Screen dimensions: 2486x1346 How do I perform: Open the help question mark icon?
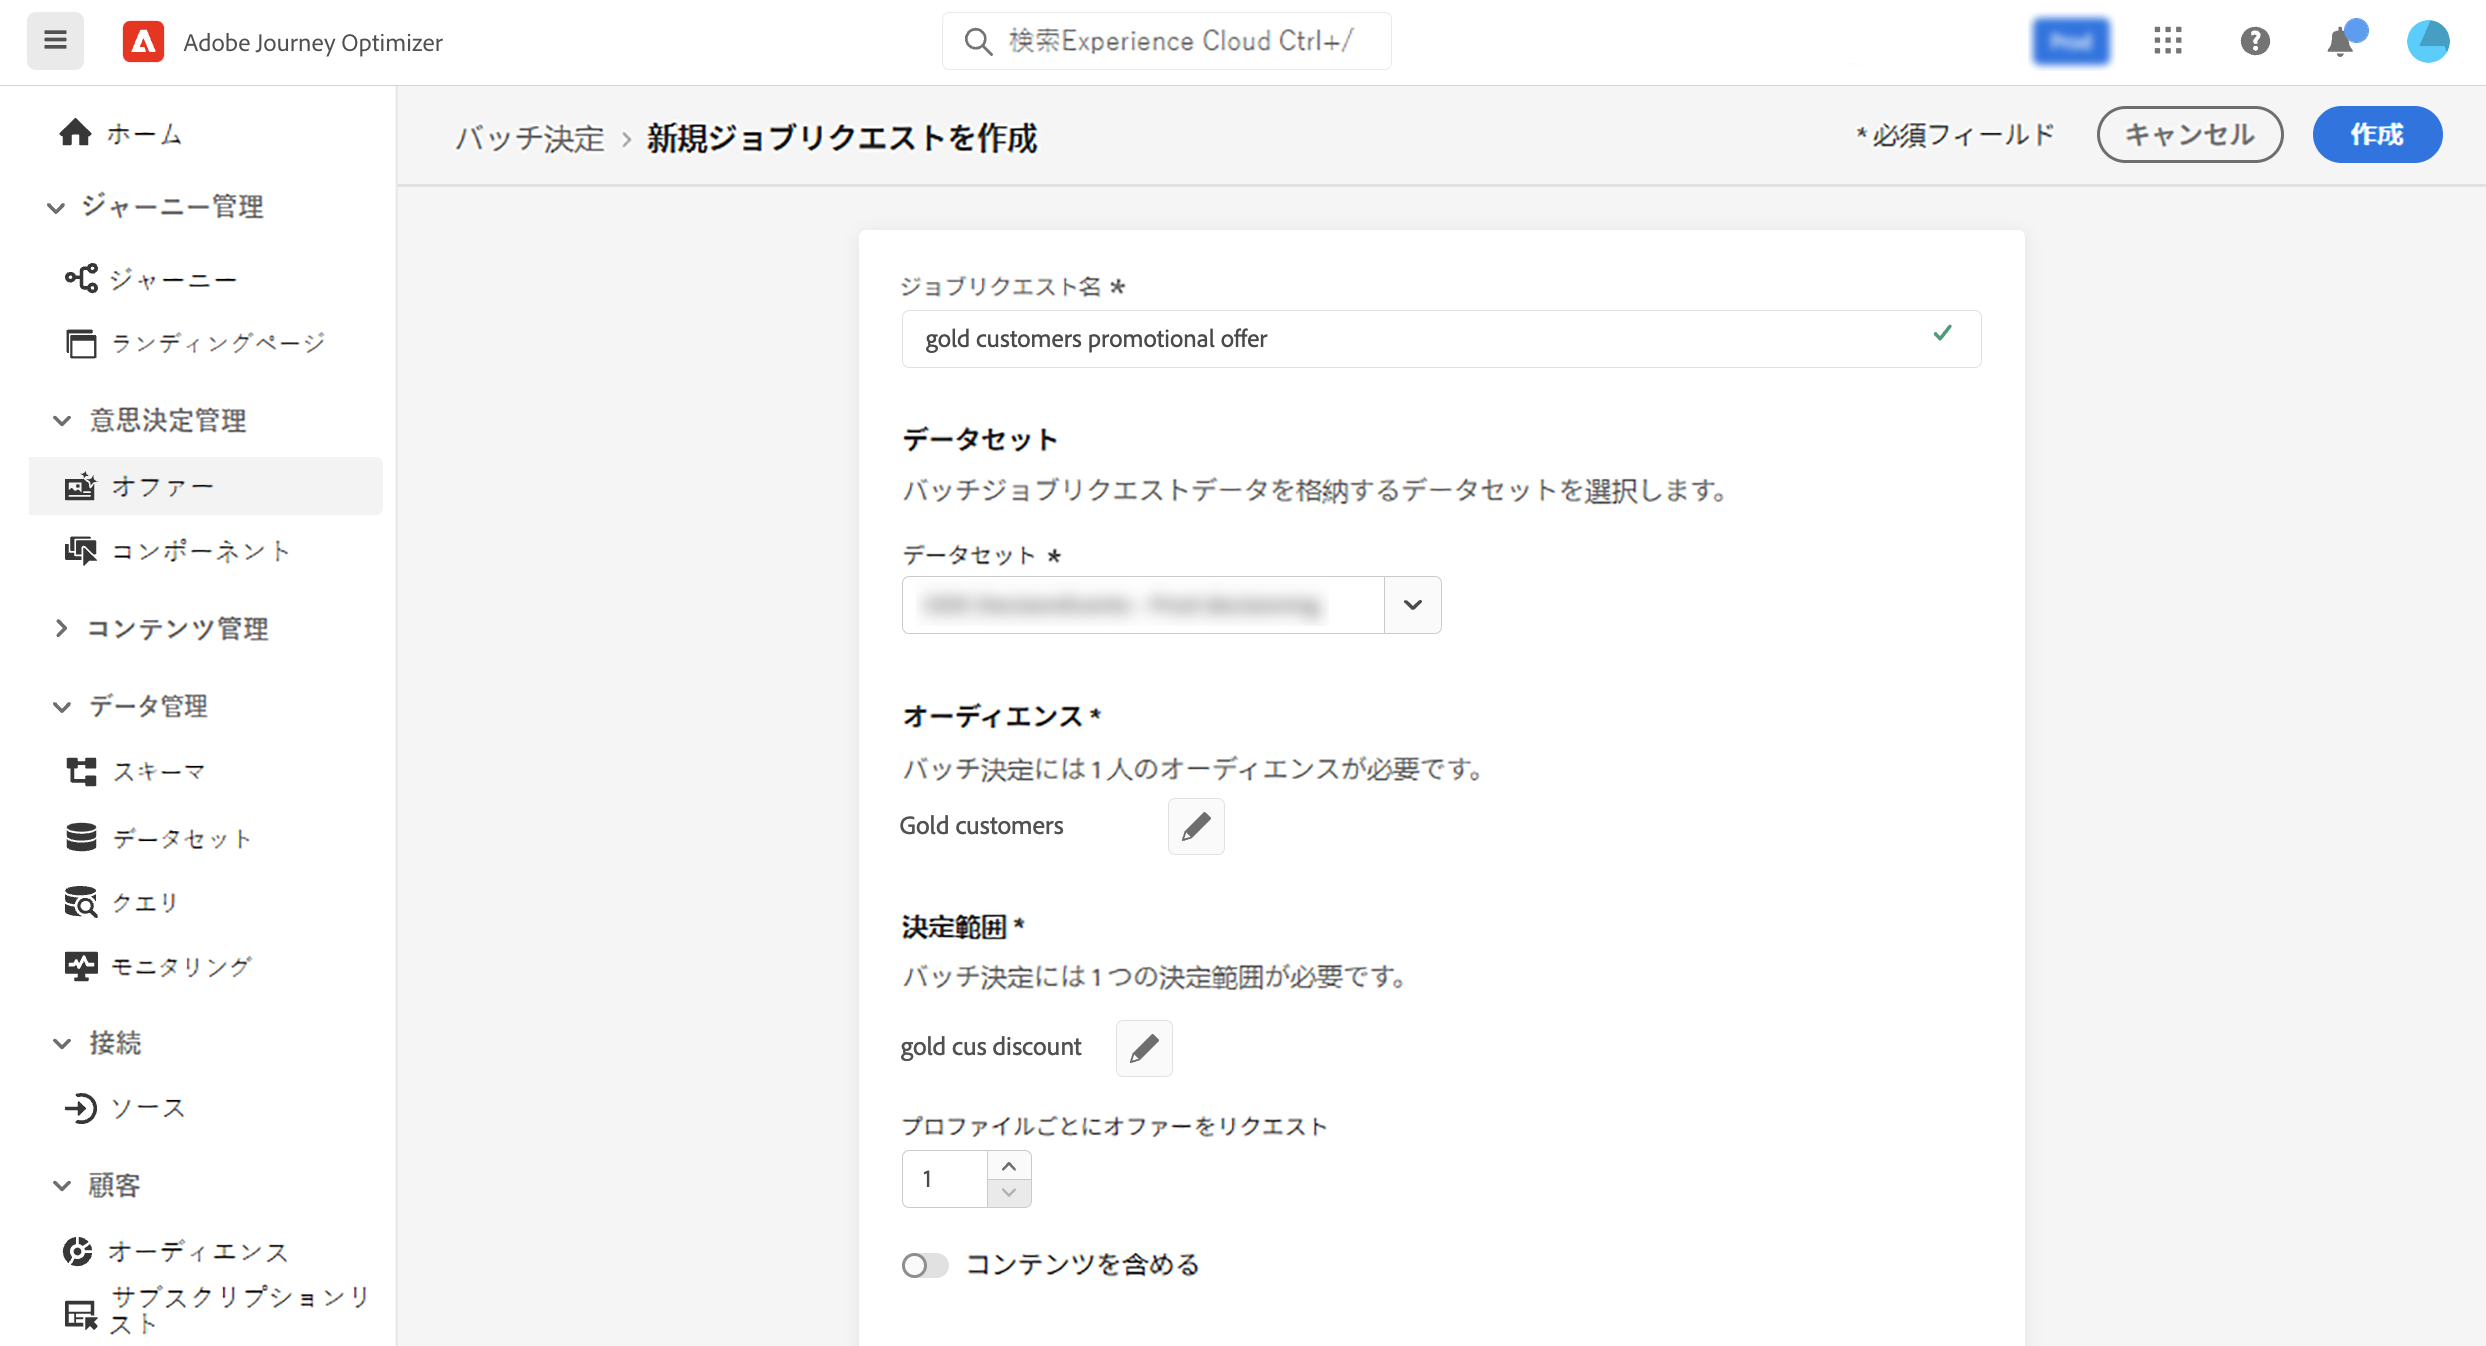coord(2254,41)
